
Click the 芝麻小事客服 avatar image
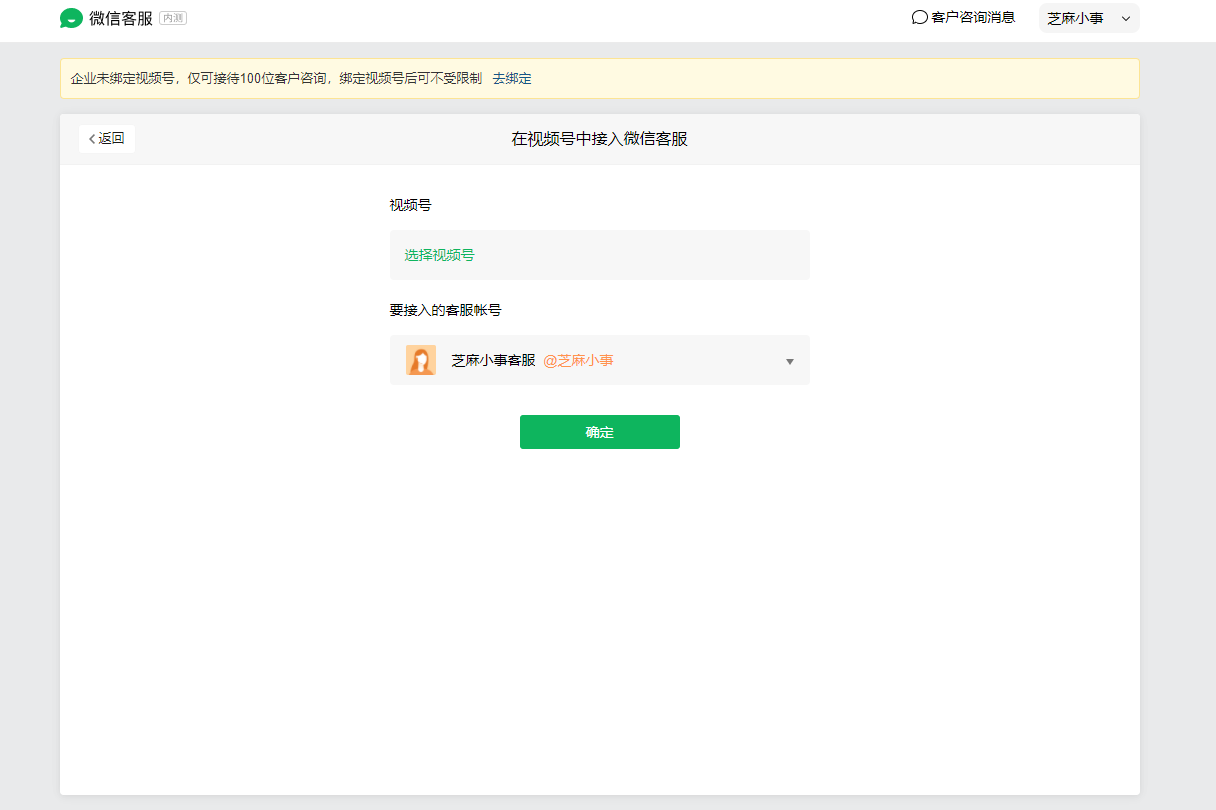[x=421, y=360]
